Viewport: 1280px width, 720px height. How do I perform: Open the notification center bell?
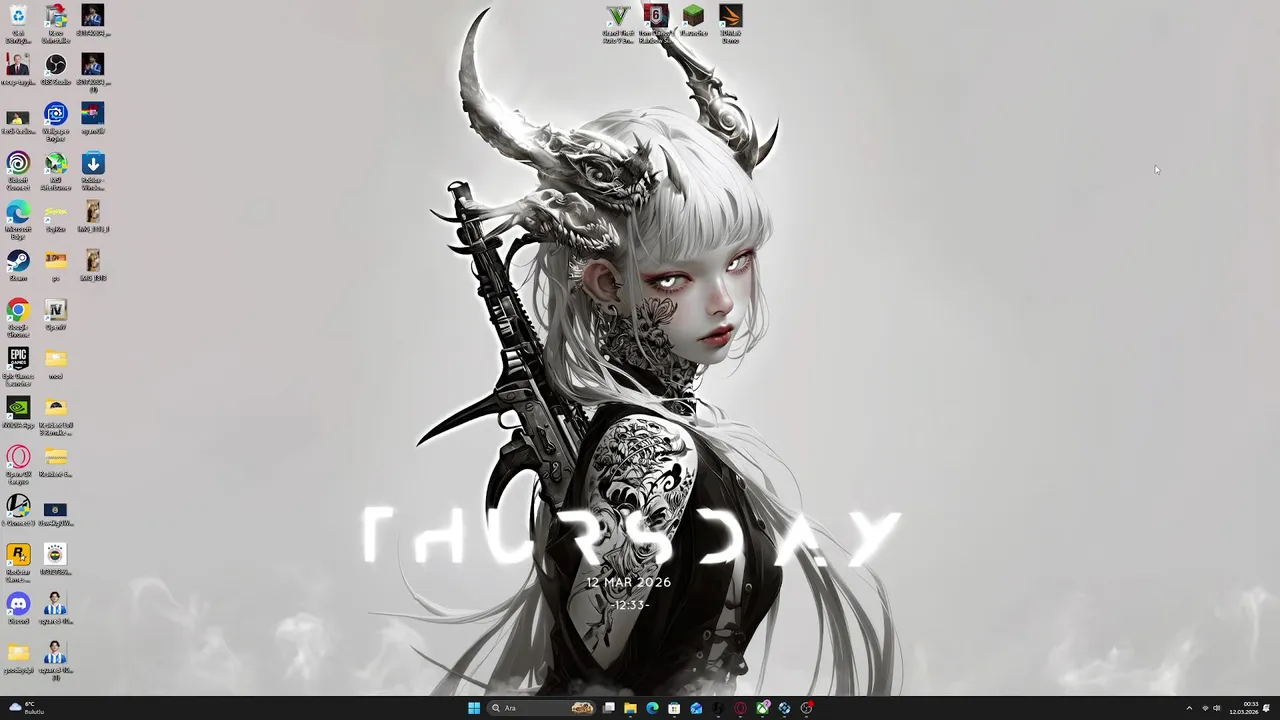(x=1266, y=708)
